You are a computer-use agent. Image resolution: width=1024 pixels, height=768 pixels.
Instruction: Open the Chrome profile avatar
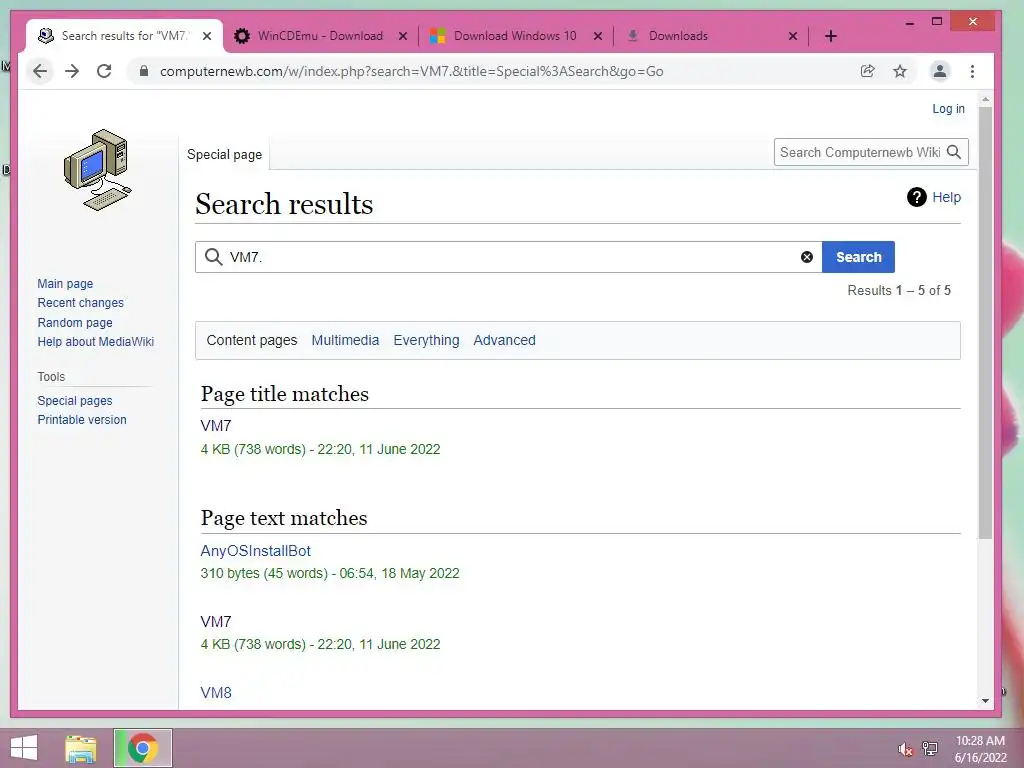(940, 71)
